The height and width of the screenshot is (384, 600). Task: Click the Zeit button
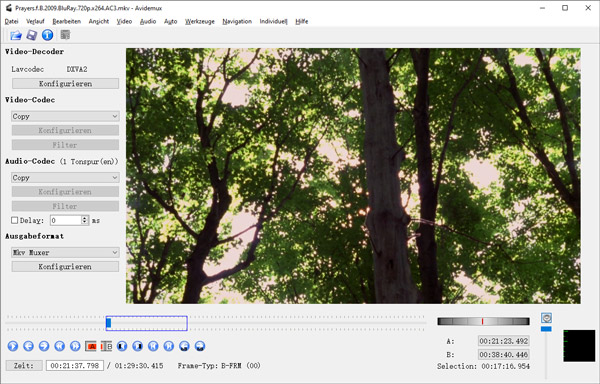pos(24,366)
